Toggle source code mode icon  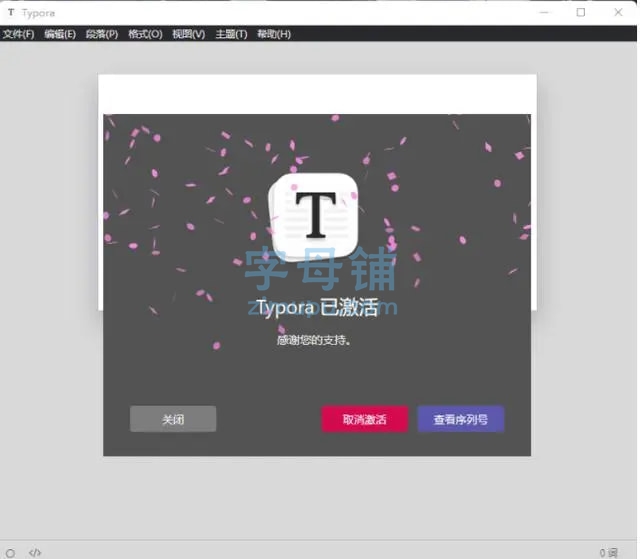coord(35,553)
